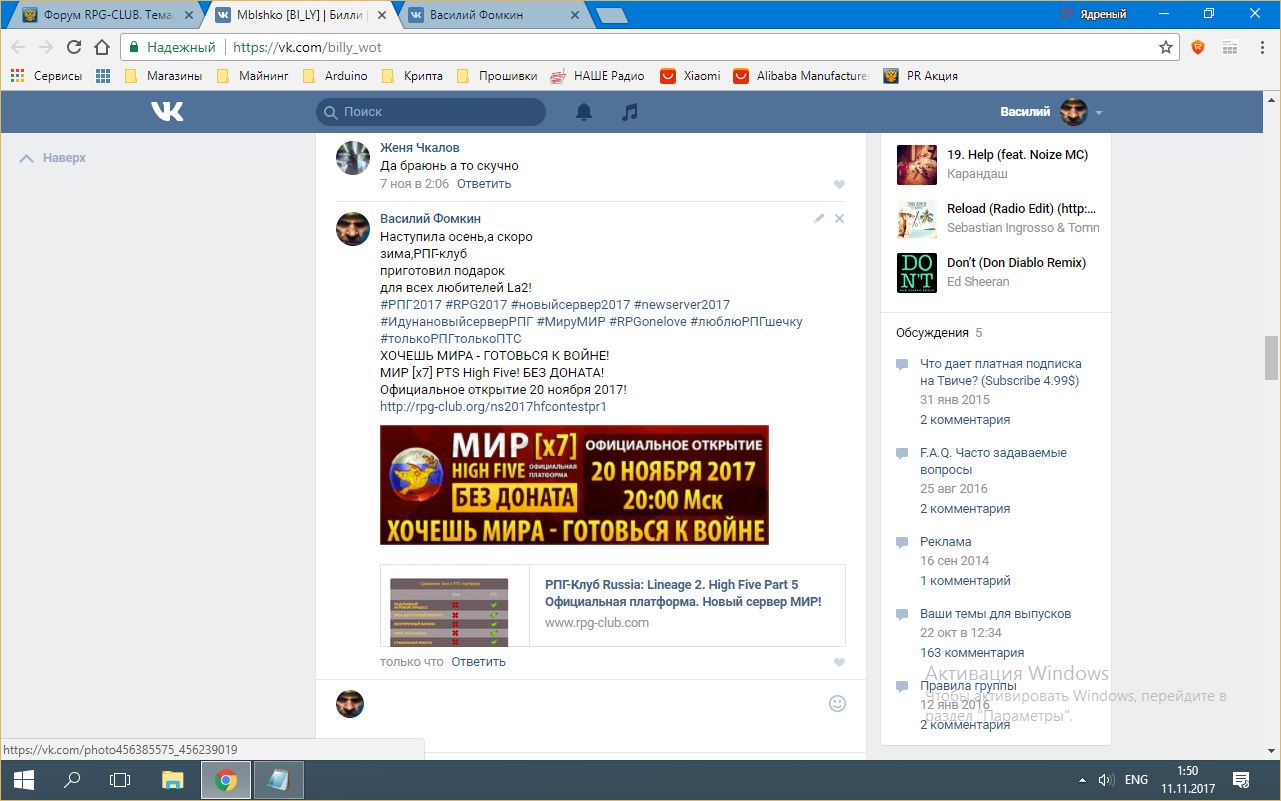
Task: Like Василий Фомкин's comment heart
Action: coord(839,662)
